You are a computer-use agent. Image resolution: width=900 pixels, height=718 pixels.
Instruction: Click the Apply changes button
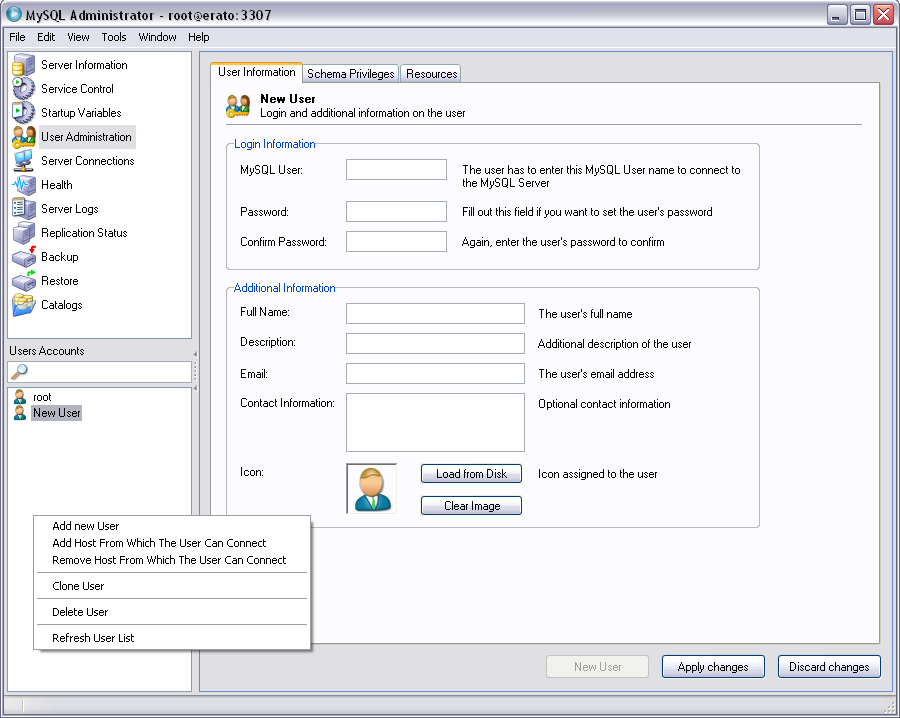pos(713,667)
